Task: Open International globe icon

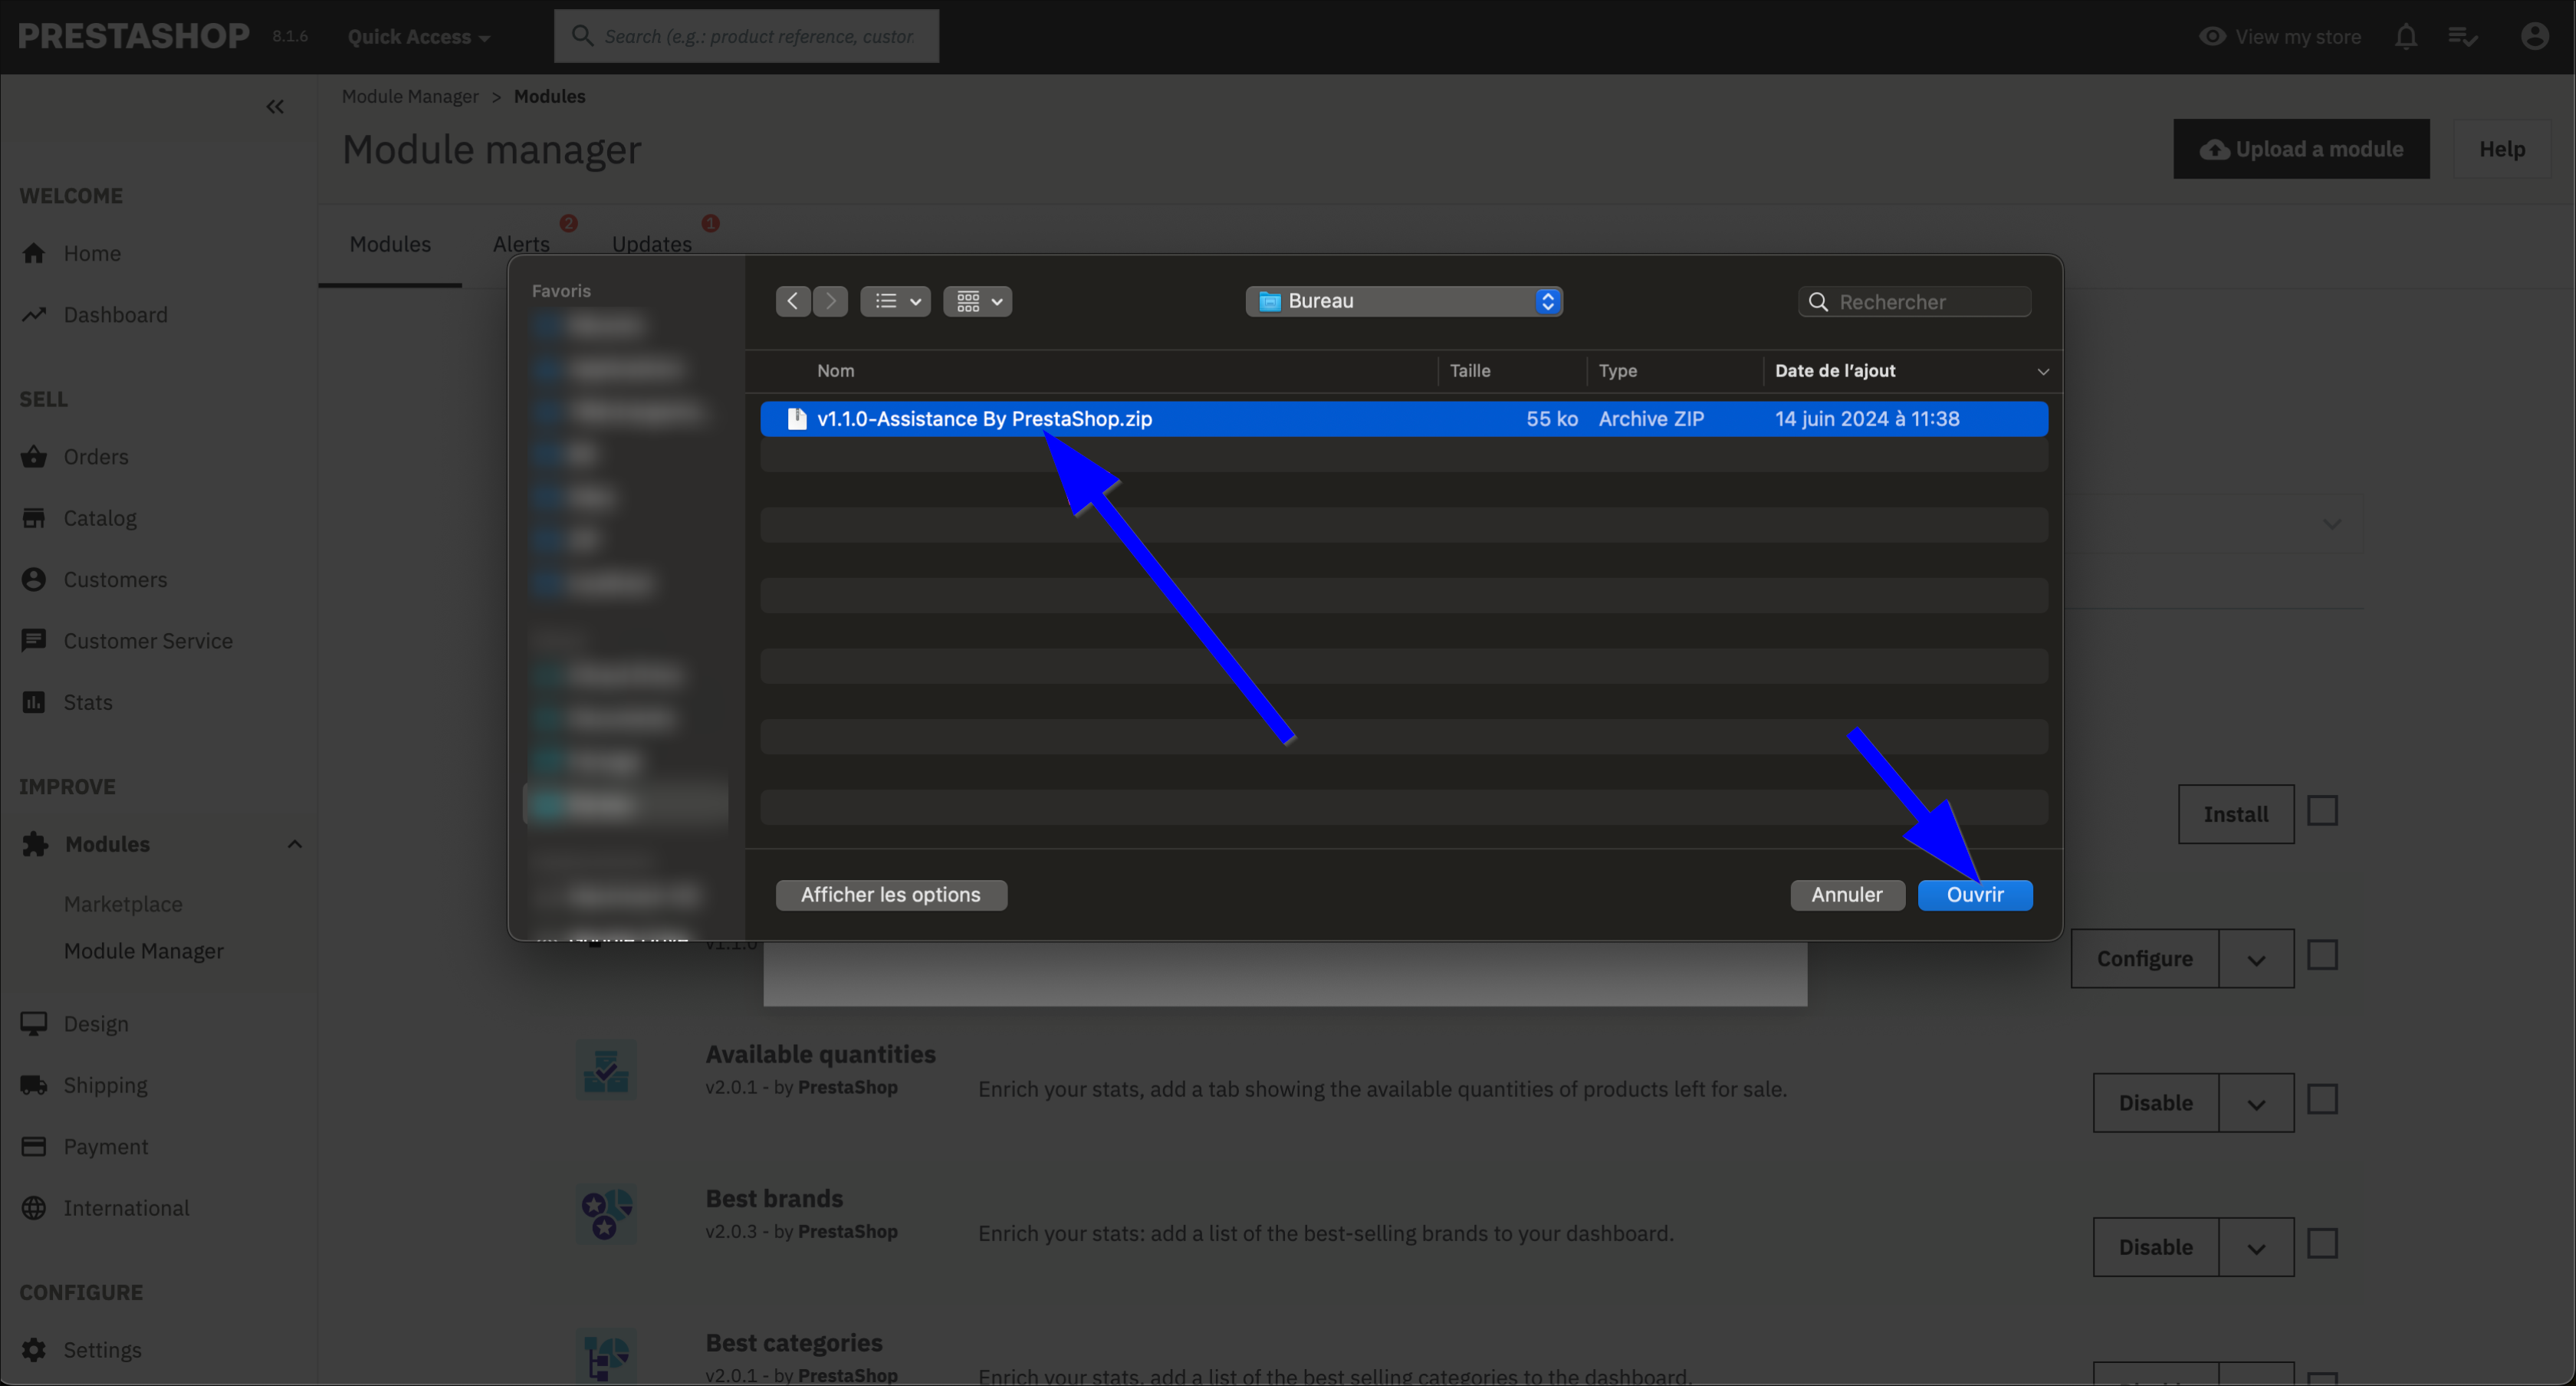Action: (34, 1208)
